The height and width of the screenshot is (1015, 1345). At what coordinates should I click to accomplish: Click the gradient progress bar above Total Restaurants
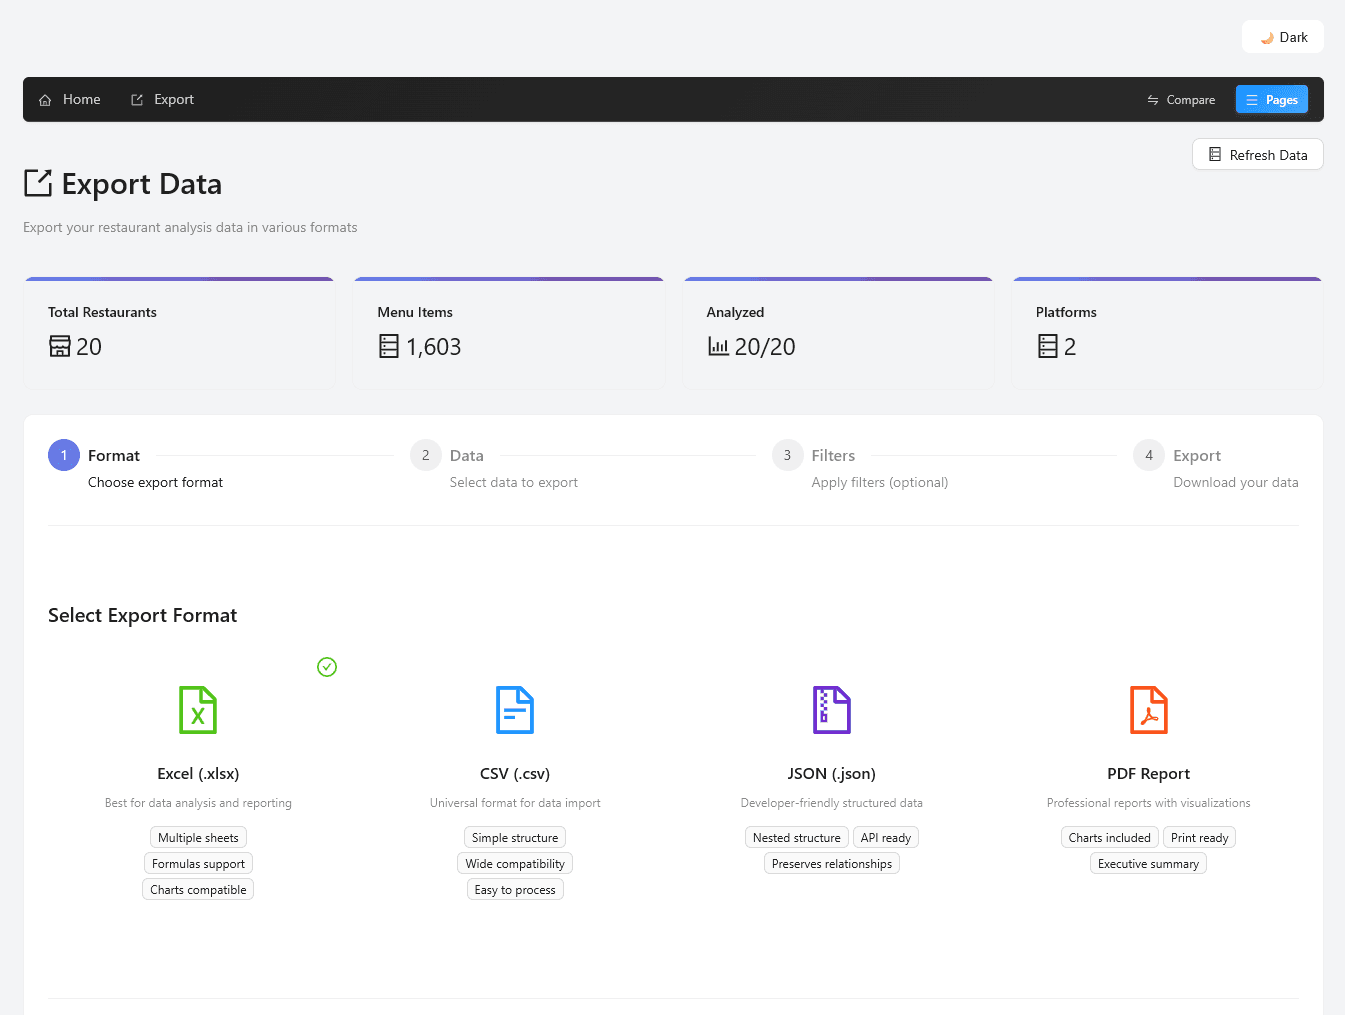click(x=179, y=279)
